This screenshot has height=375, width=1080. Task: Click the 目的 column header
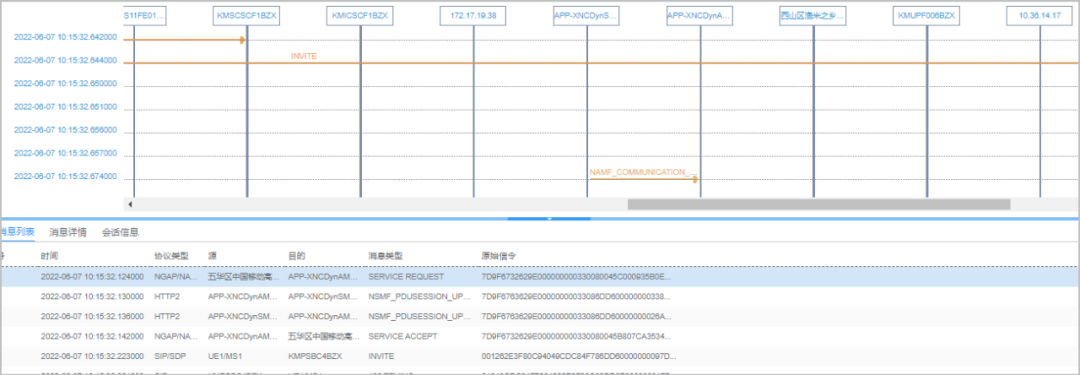(x=296, y=256)
